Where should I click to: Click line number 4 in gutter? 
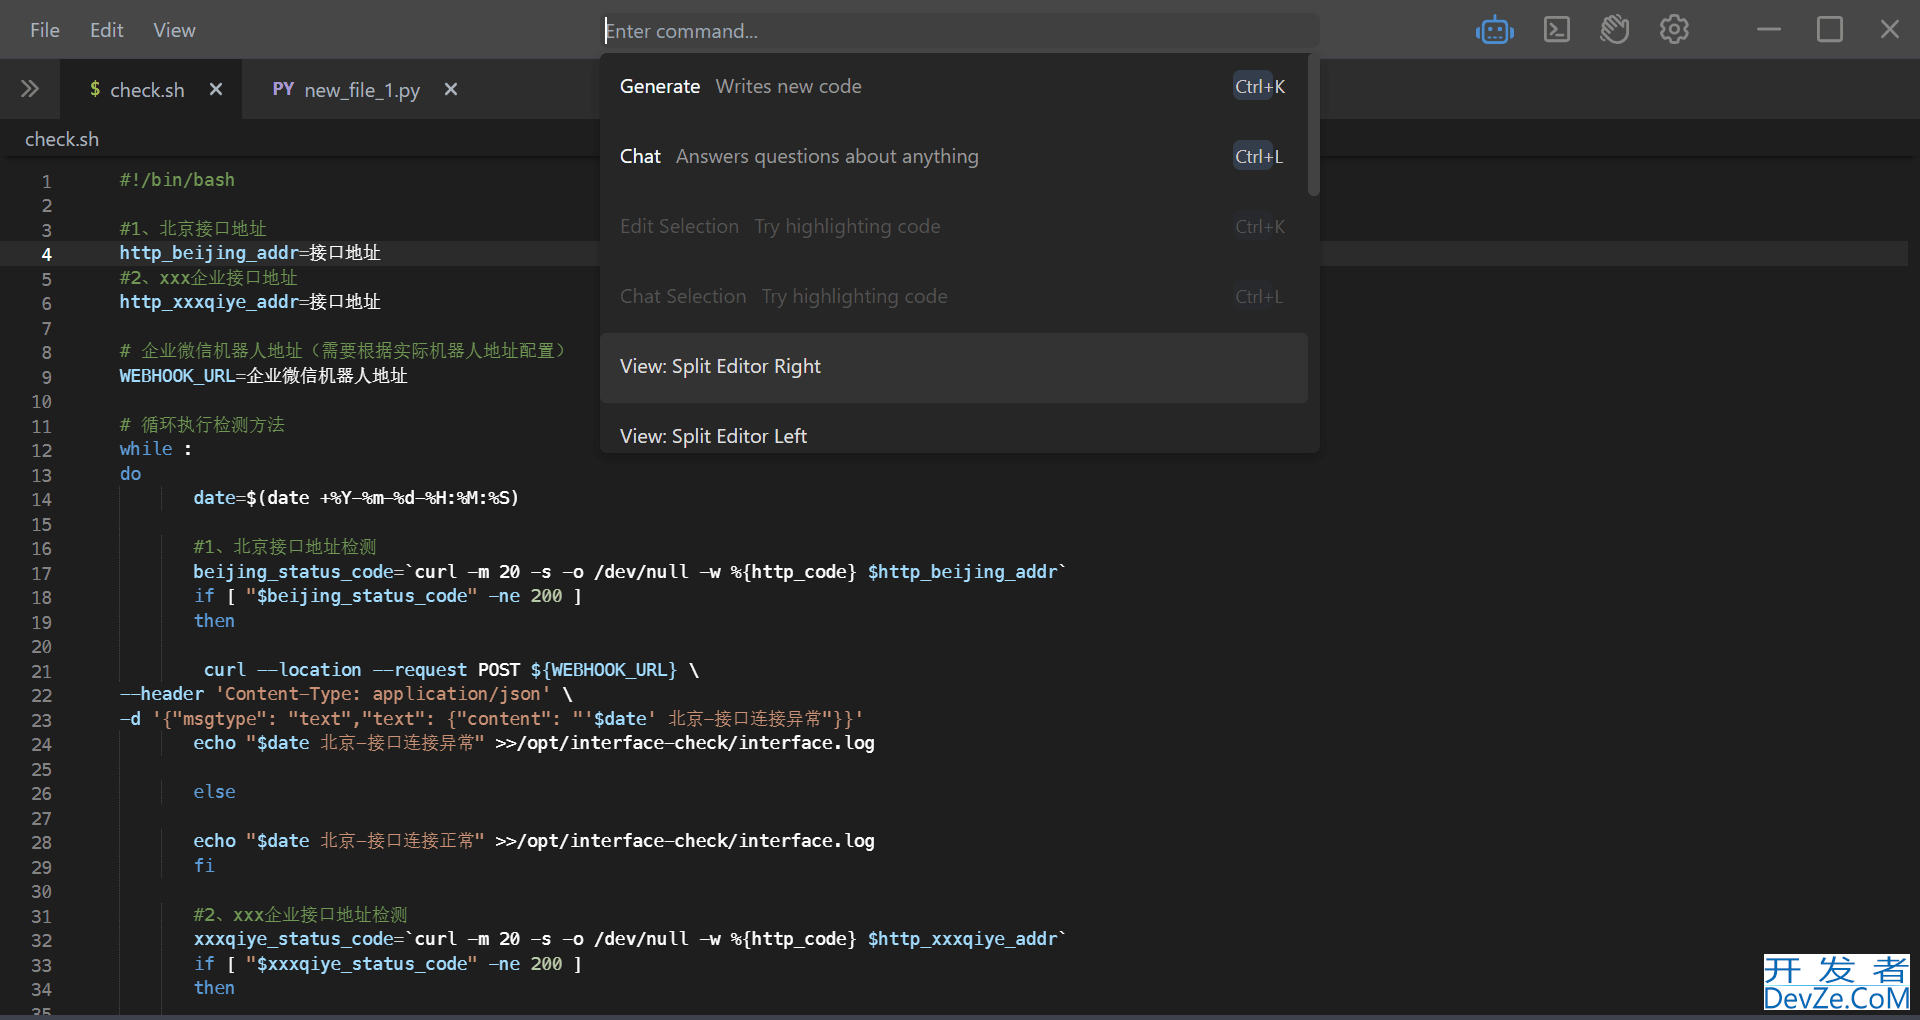click(x=46, y=254)
